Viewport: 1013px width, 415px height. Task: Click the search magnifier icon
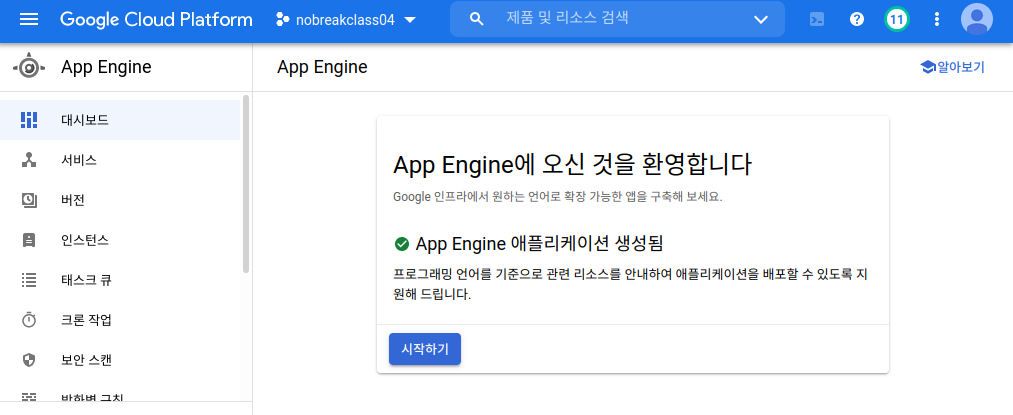pyautogui.click(x=477, y=19)
